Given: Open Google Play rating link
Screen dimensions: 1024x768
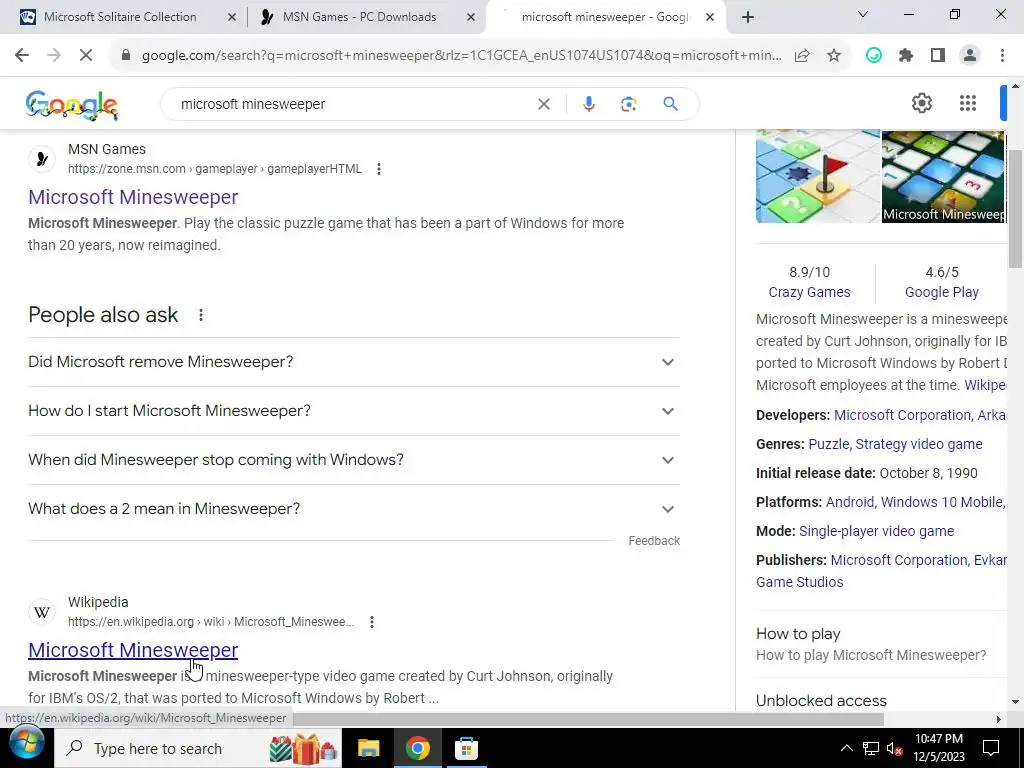Looking at the screenshot, I should pyautogui.click(x=942, y=292).
